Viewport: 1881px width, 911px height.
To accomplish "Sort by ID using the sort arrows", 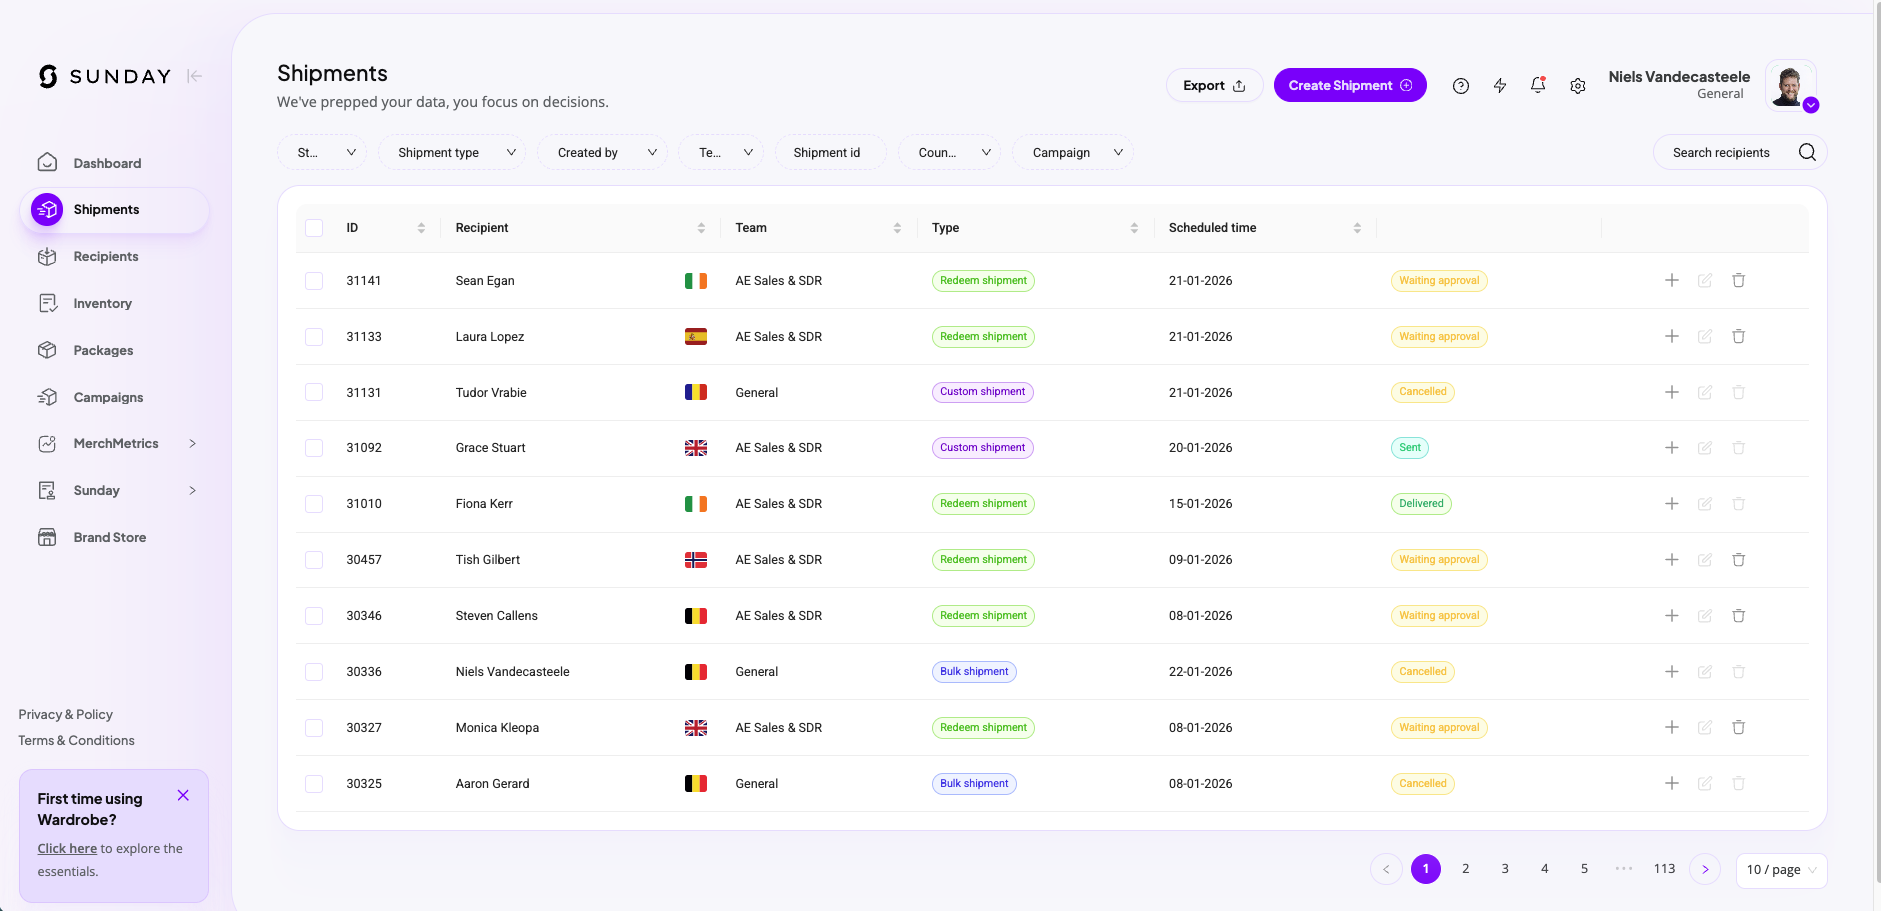I will click(421, 228).
